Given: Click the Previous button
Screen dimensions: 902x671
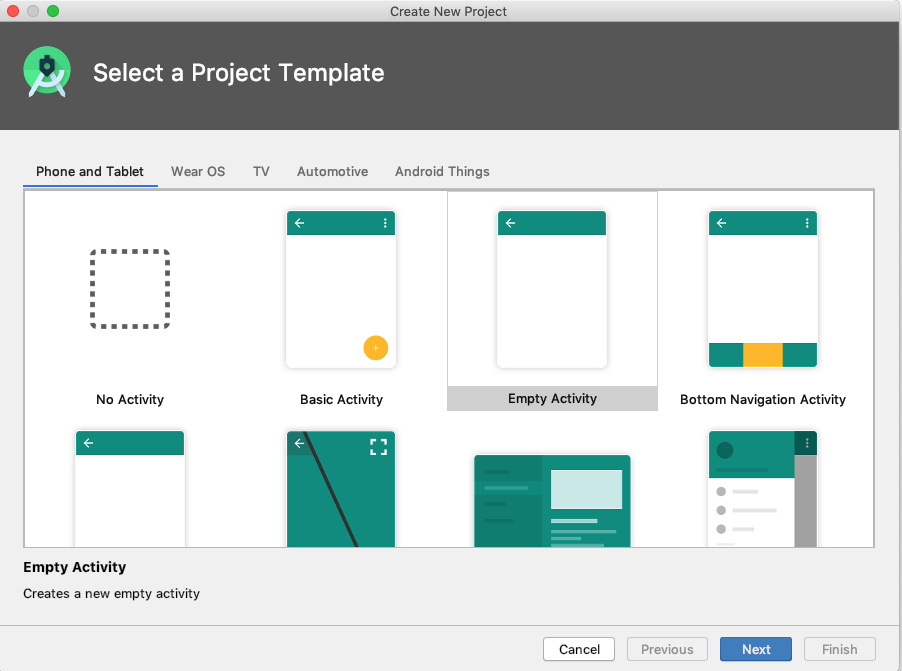Looking at the screenshot, I should (667, 649).
